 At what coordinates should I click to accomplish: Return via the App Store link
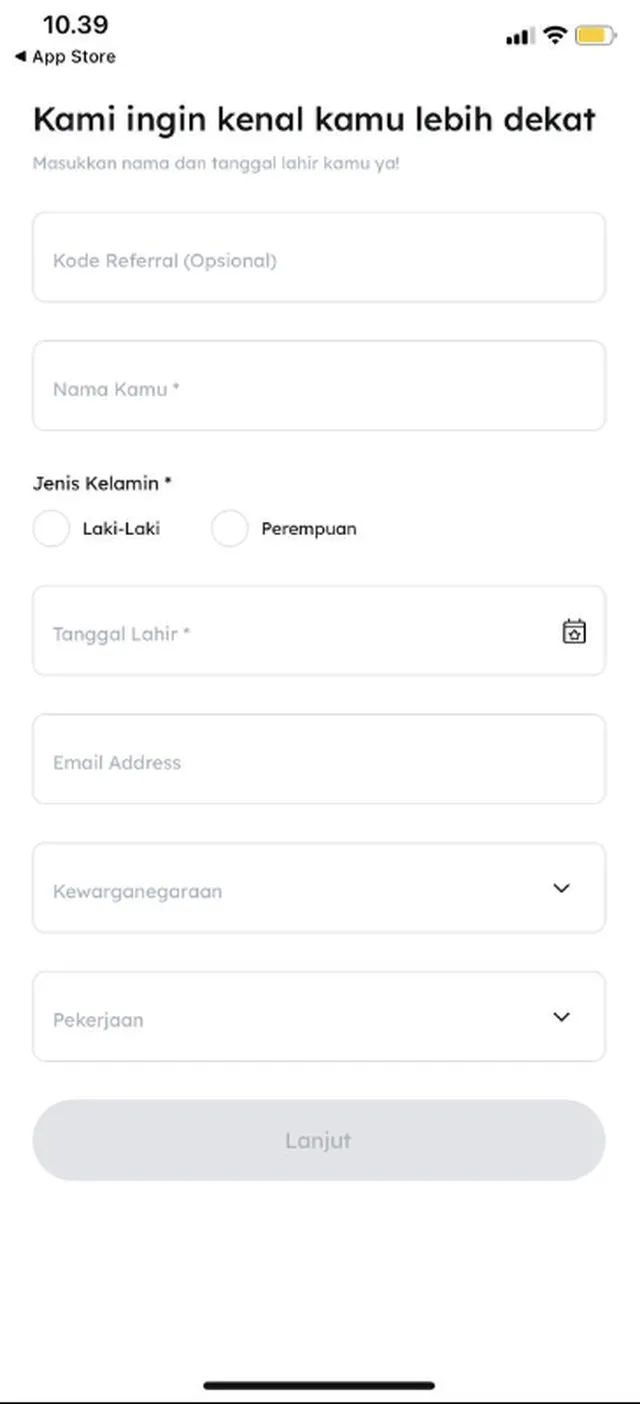pos(74,57)
